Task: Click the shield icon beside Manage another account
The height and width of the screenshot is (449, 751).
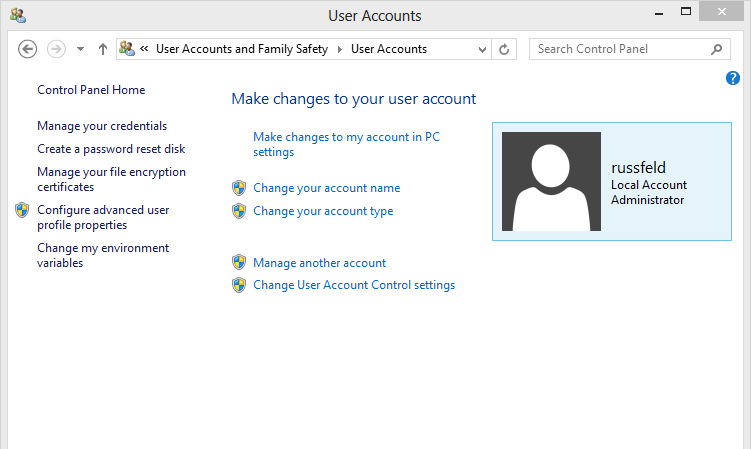Action: pyautogui.click(x=239, y=263)
